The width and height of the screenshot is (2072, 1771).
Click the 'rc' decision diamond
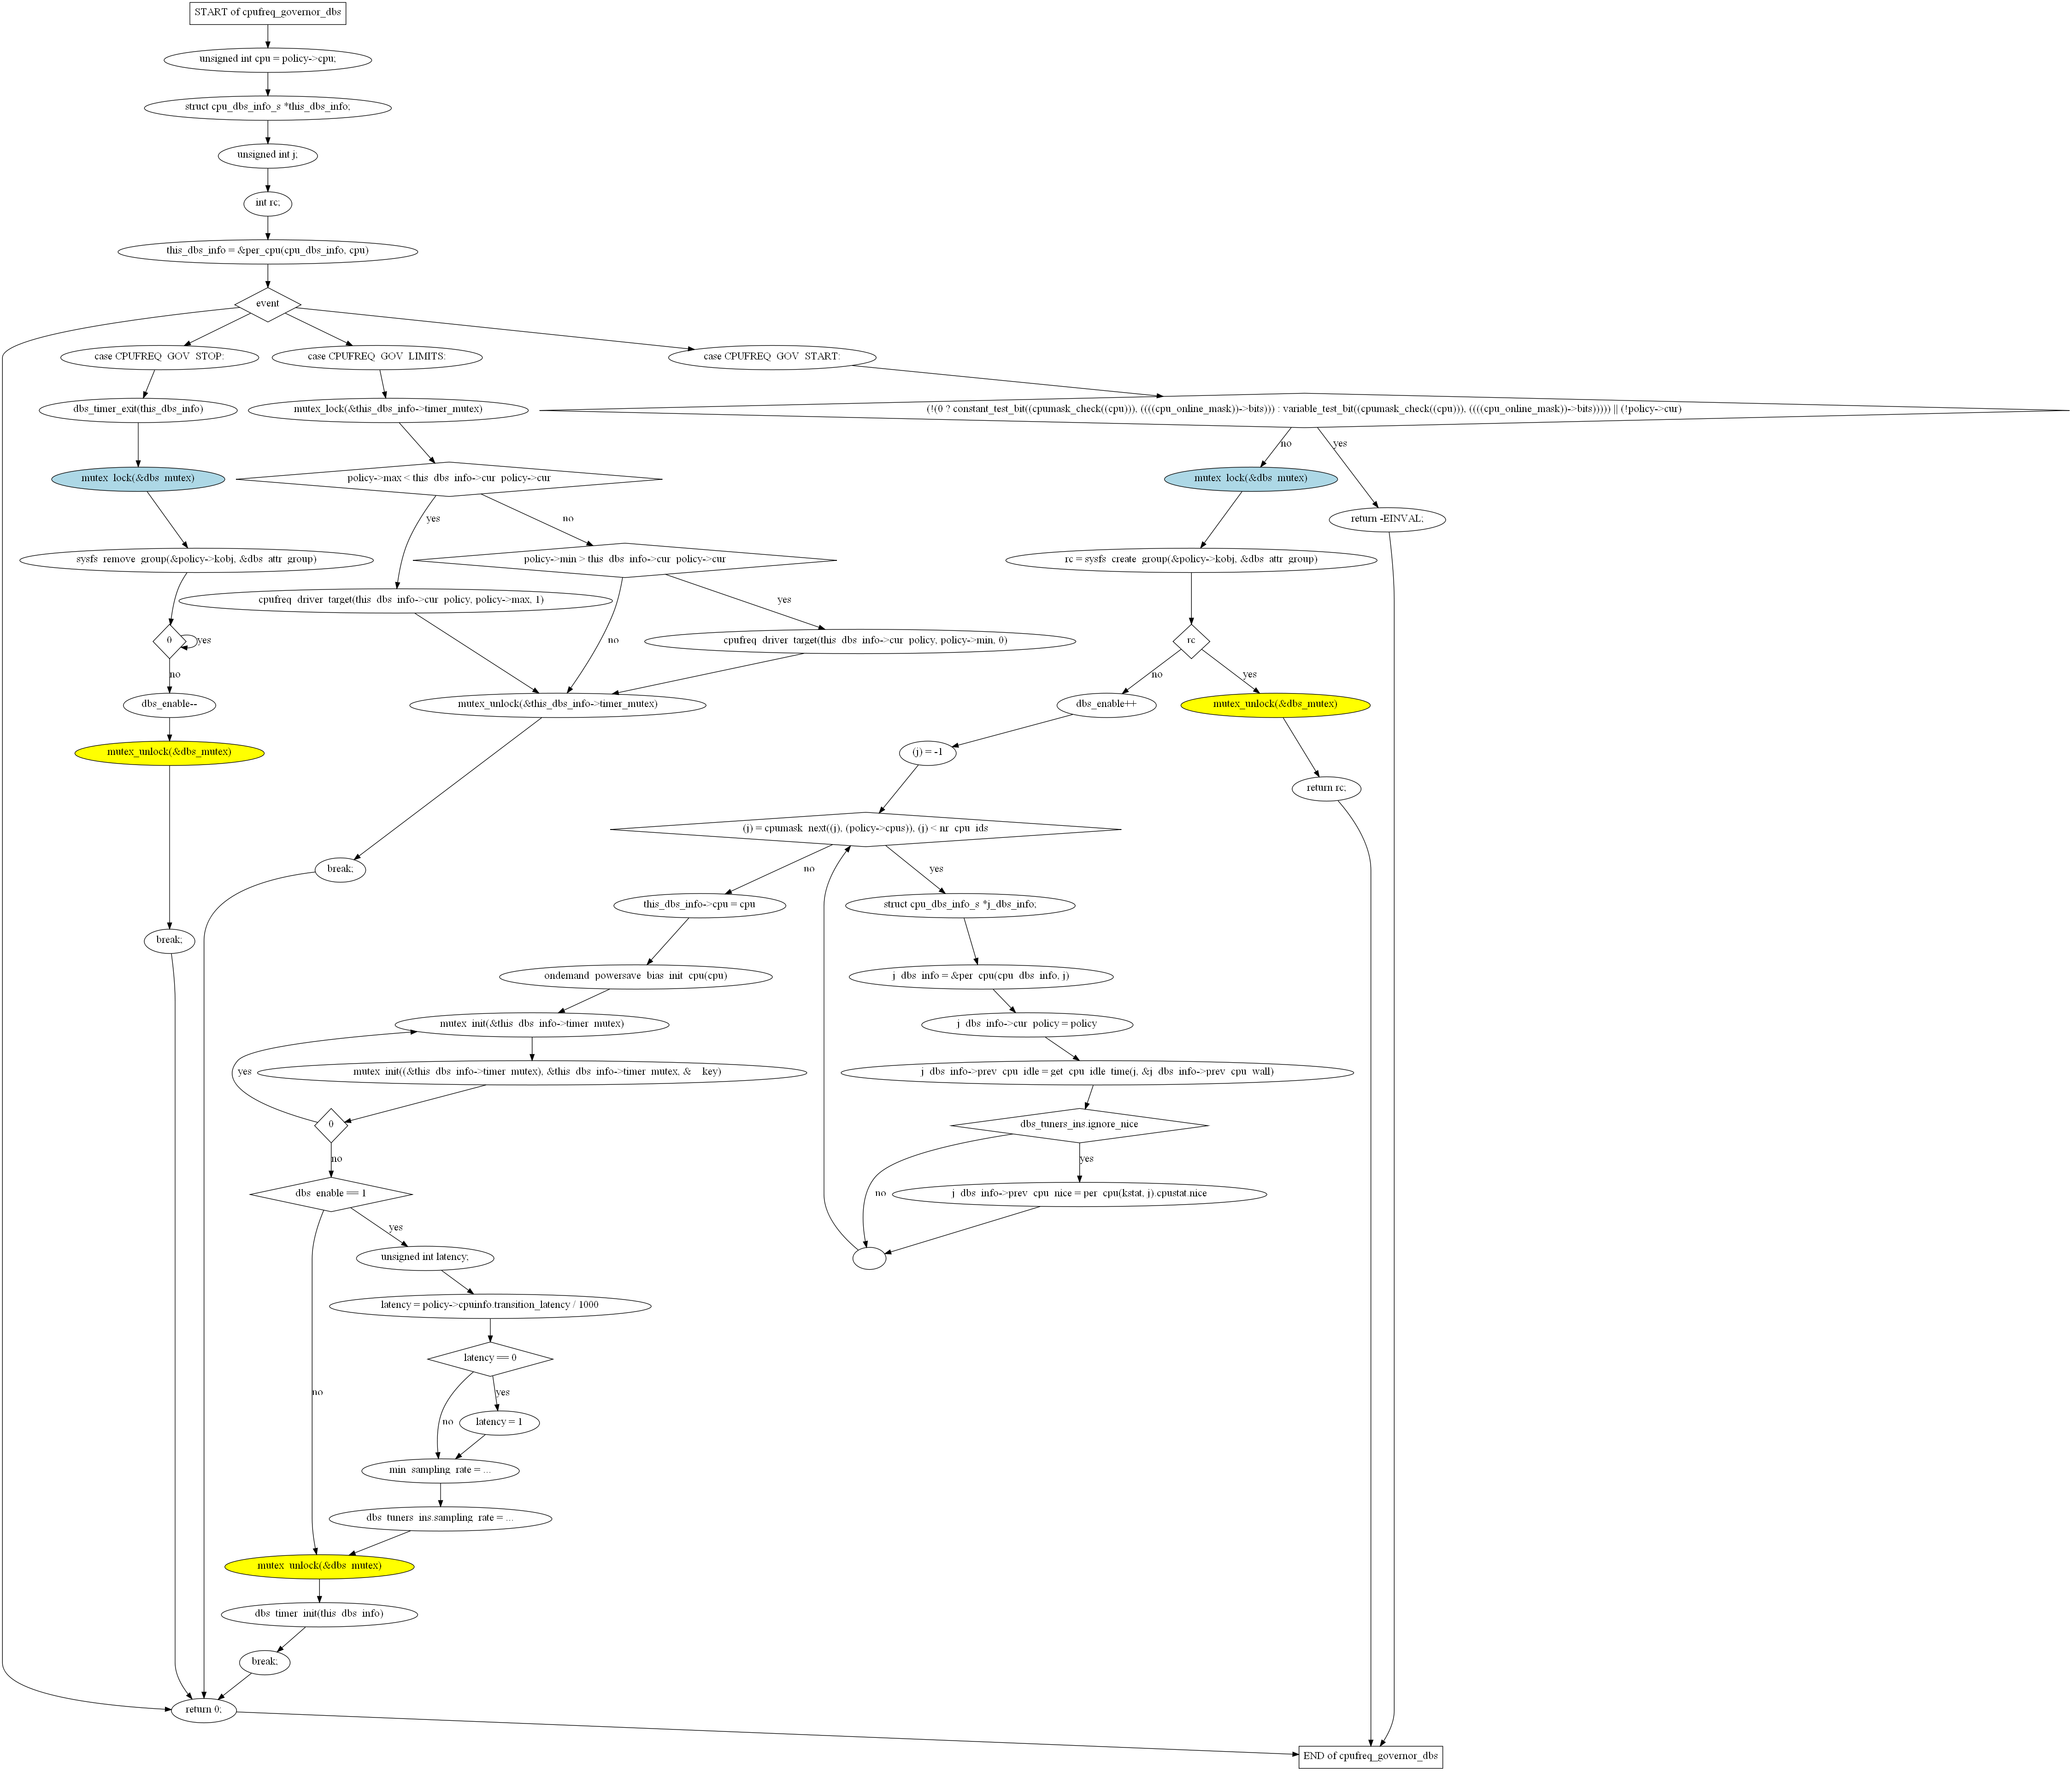tap(1191, 641)
